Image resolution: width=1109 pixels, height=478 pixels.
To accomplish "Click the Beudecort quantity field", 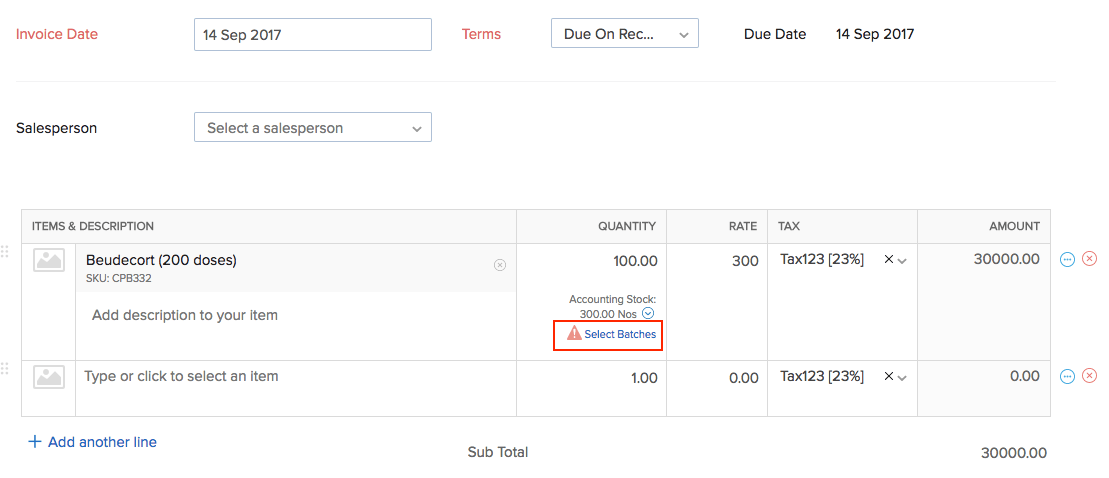I will tap(600, 261).
